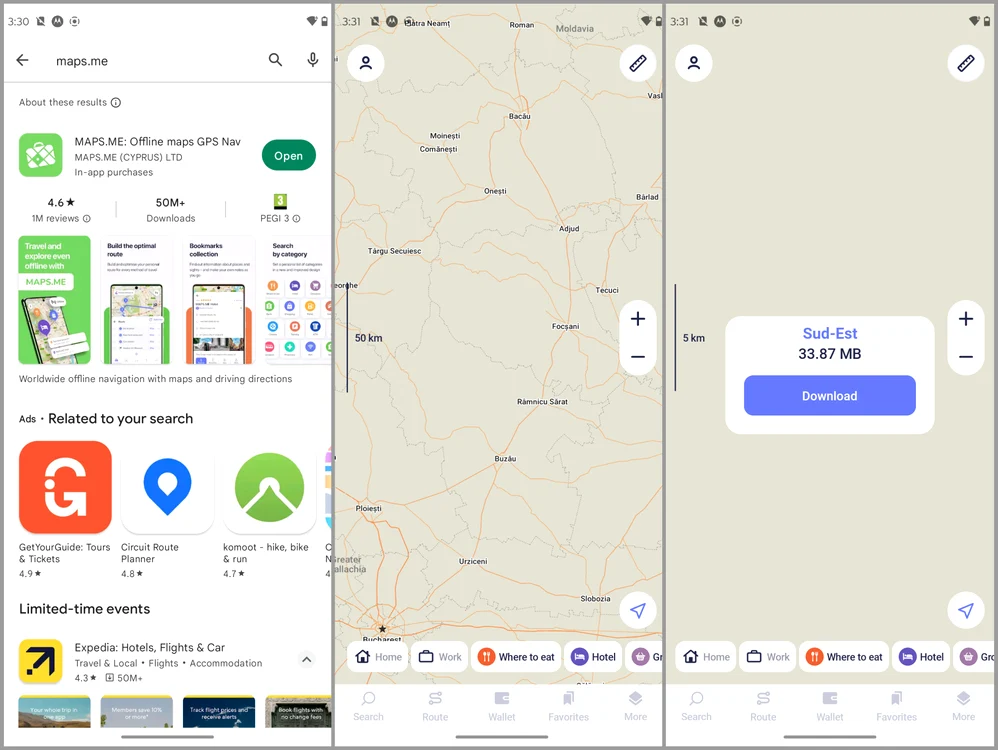This screenshot has height=750, width=998.
Task: Open Wallet tab on middle map screen
Action: [502, 706]
